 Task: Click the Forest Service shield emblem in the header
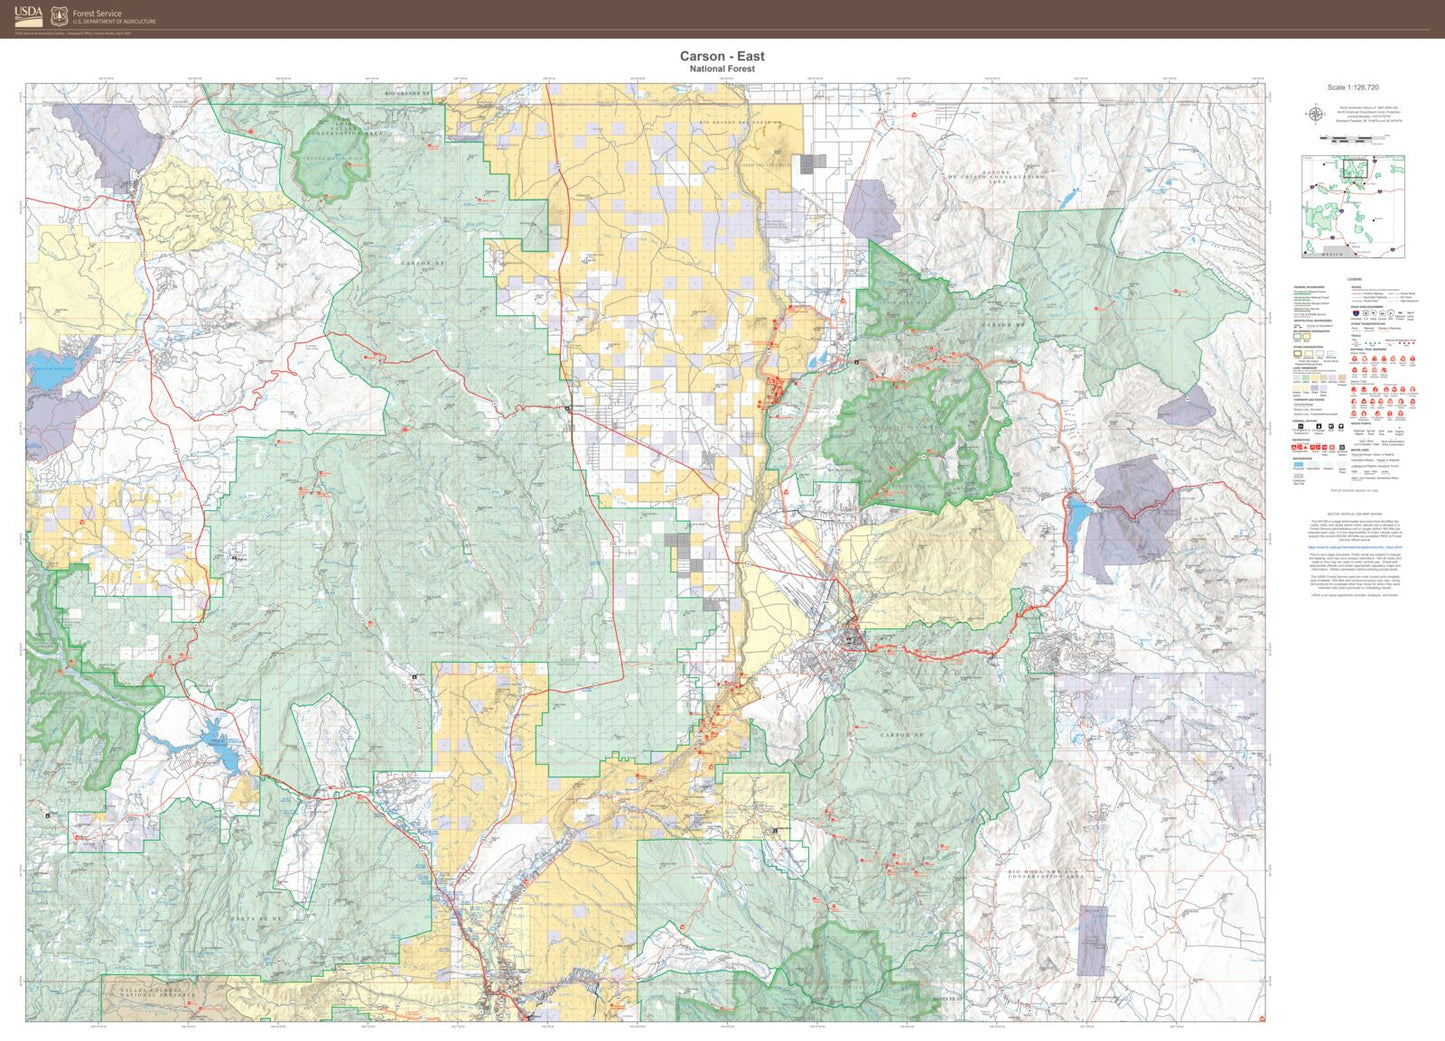[57, 16]
